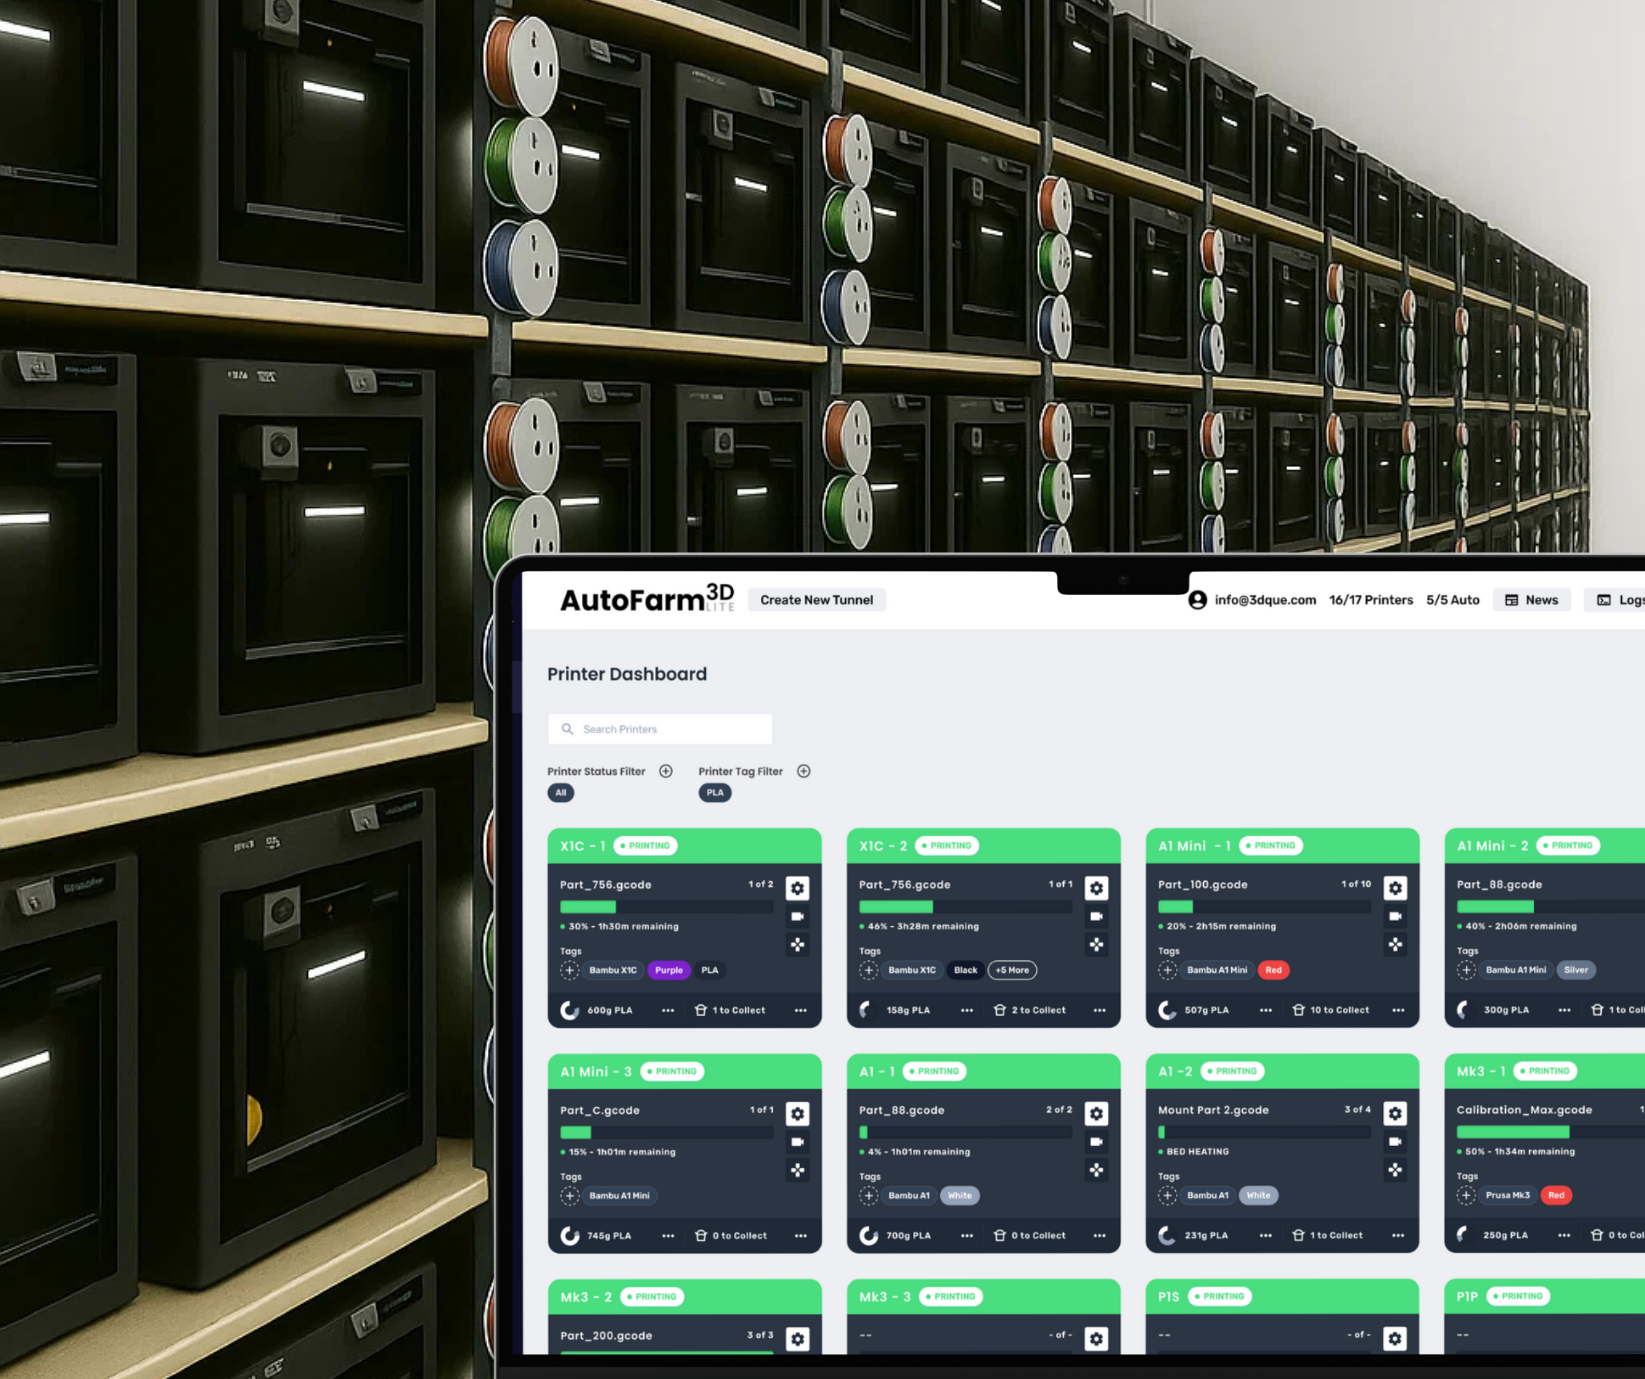Add a tag to A1 Mini - 1 printer
1645x1379 pixels.
(1167, 970)
